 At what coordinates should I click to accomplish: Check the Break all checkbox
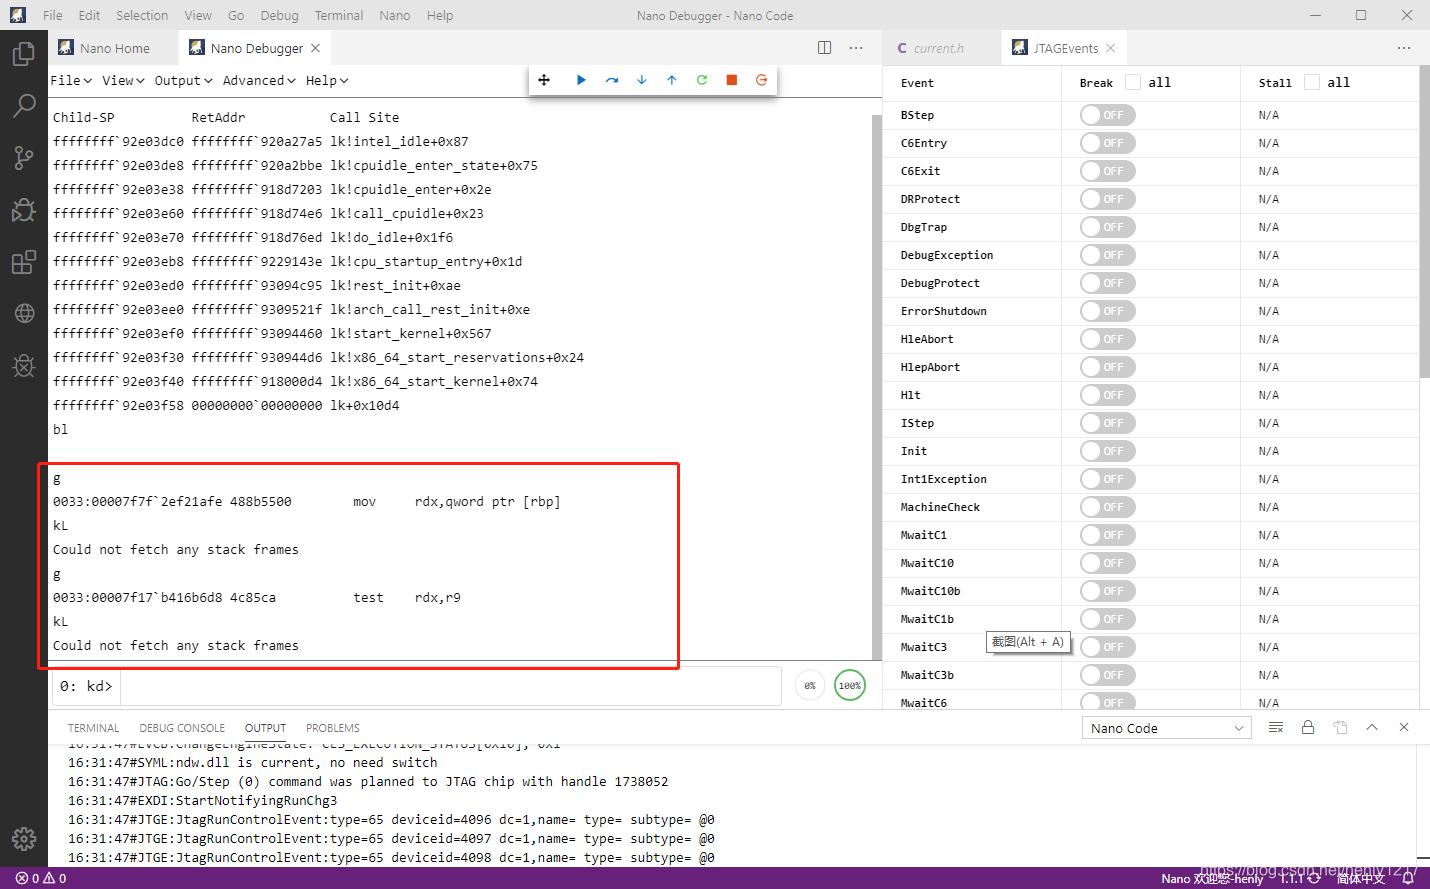(x=1133, y=82)
